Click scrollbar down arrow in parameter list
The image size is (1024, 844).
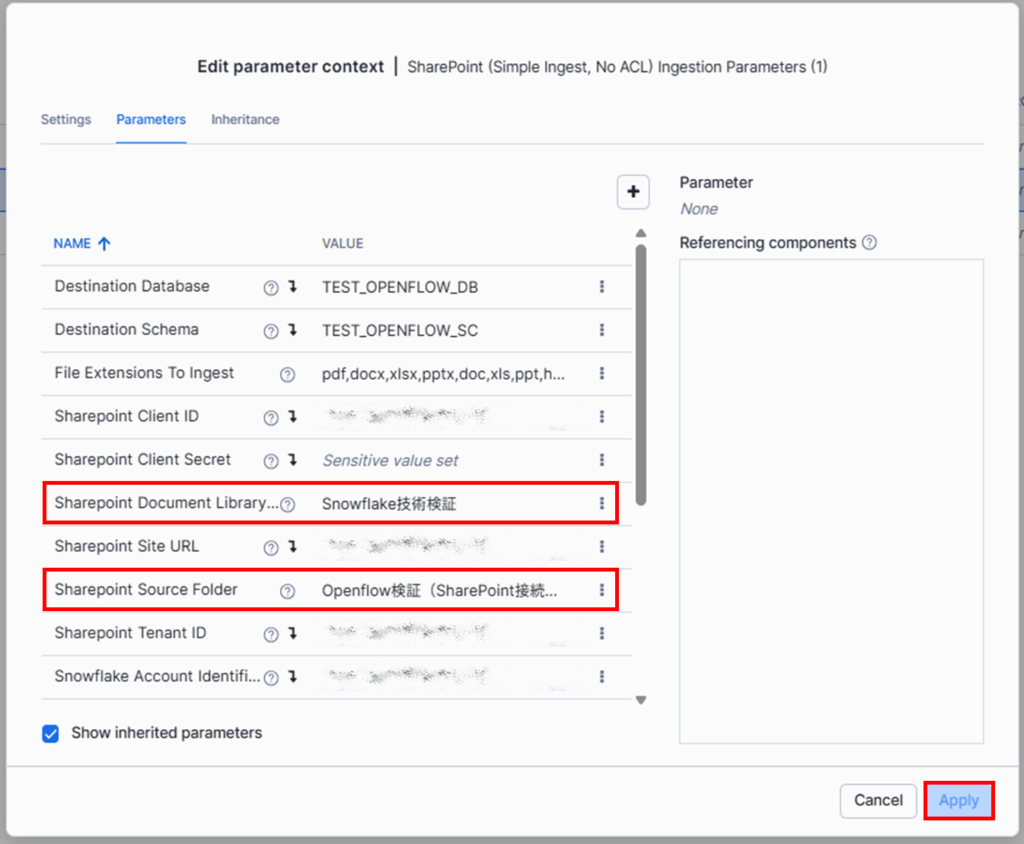click(x=641, y=700)
